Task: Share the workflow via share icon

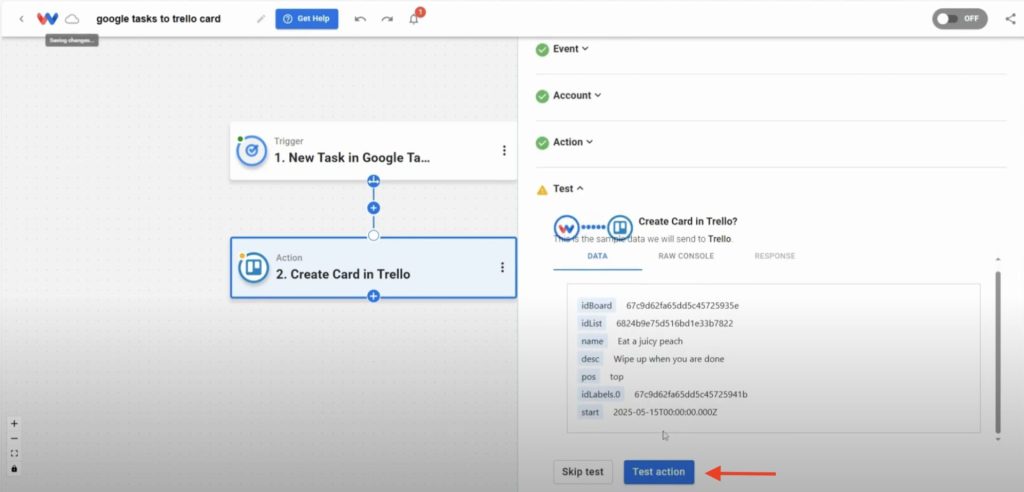Action: pyautogui.click(x=1010, y=18)
